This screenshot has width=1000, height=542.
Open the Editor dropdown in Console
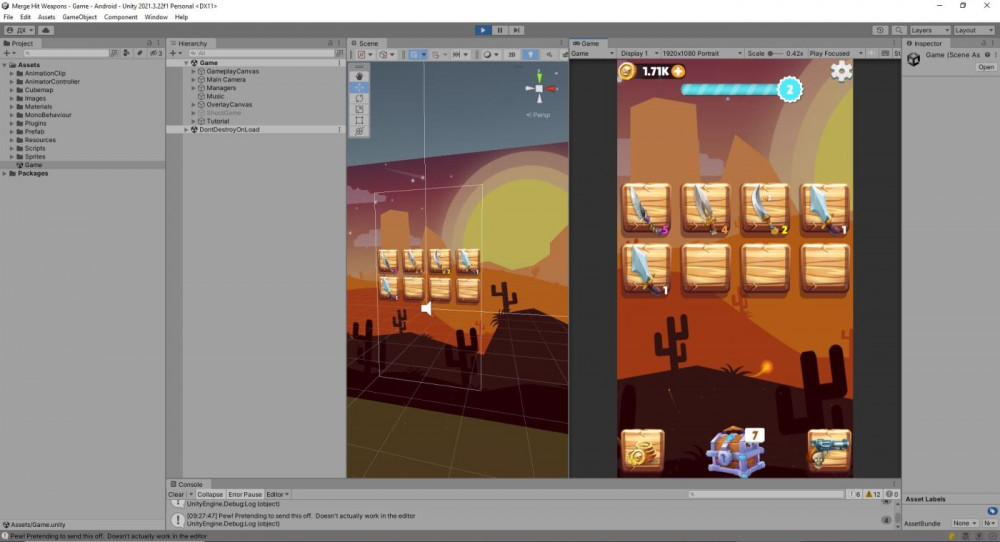(277, 494)
